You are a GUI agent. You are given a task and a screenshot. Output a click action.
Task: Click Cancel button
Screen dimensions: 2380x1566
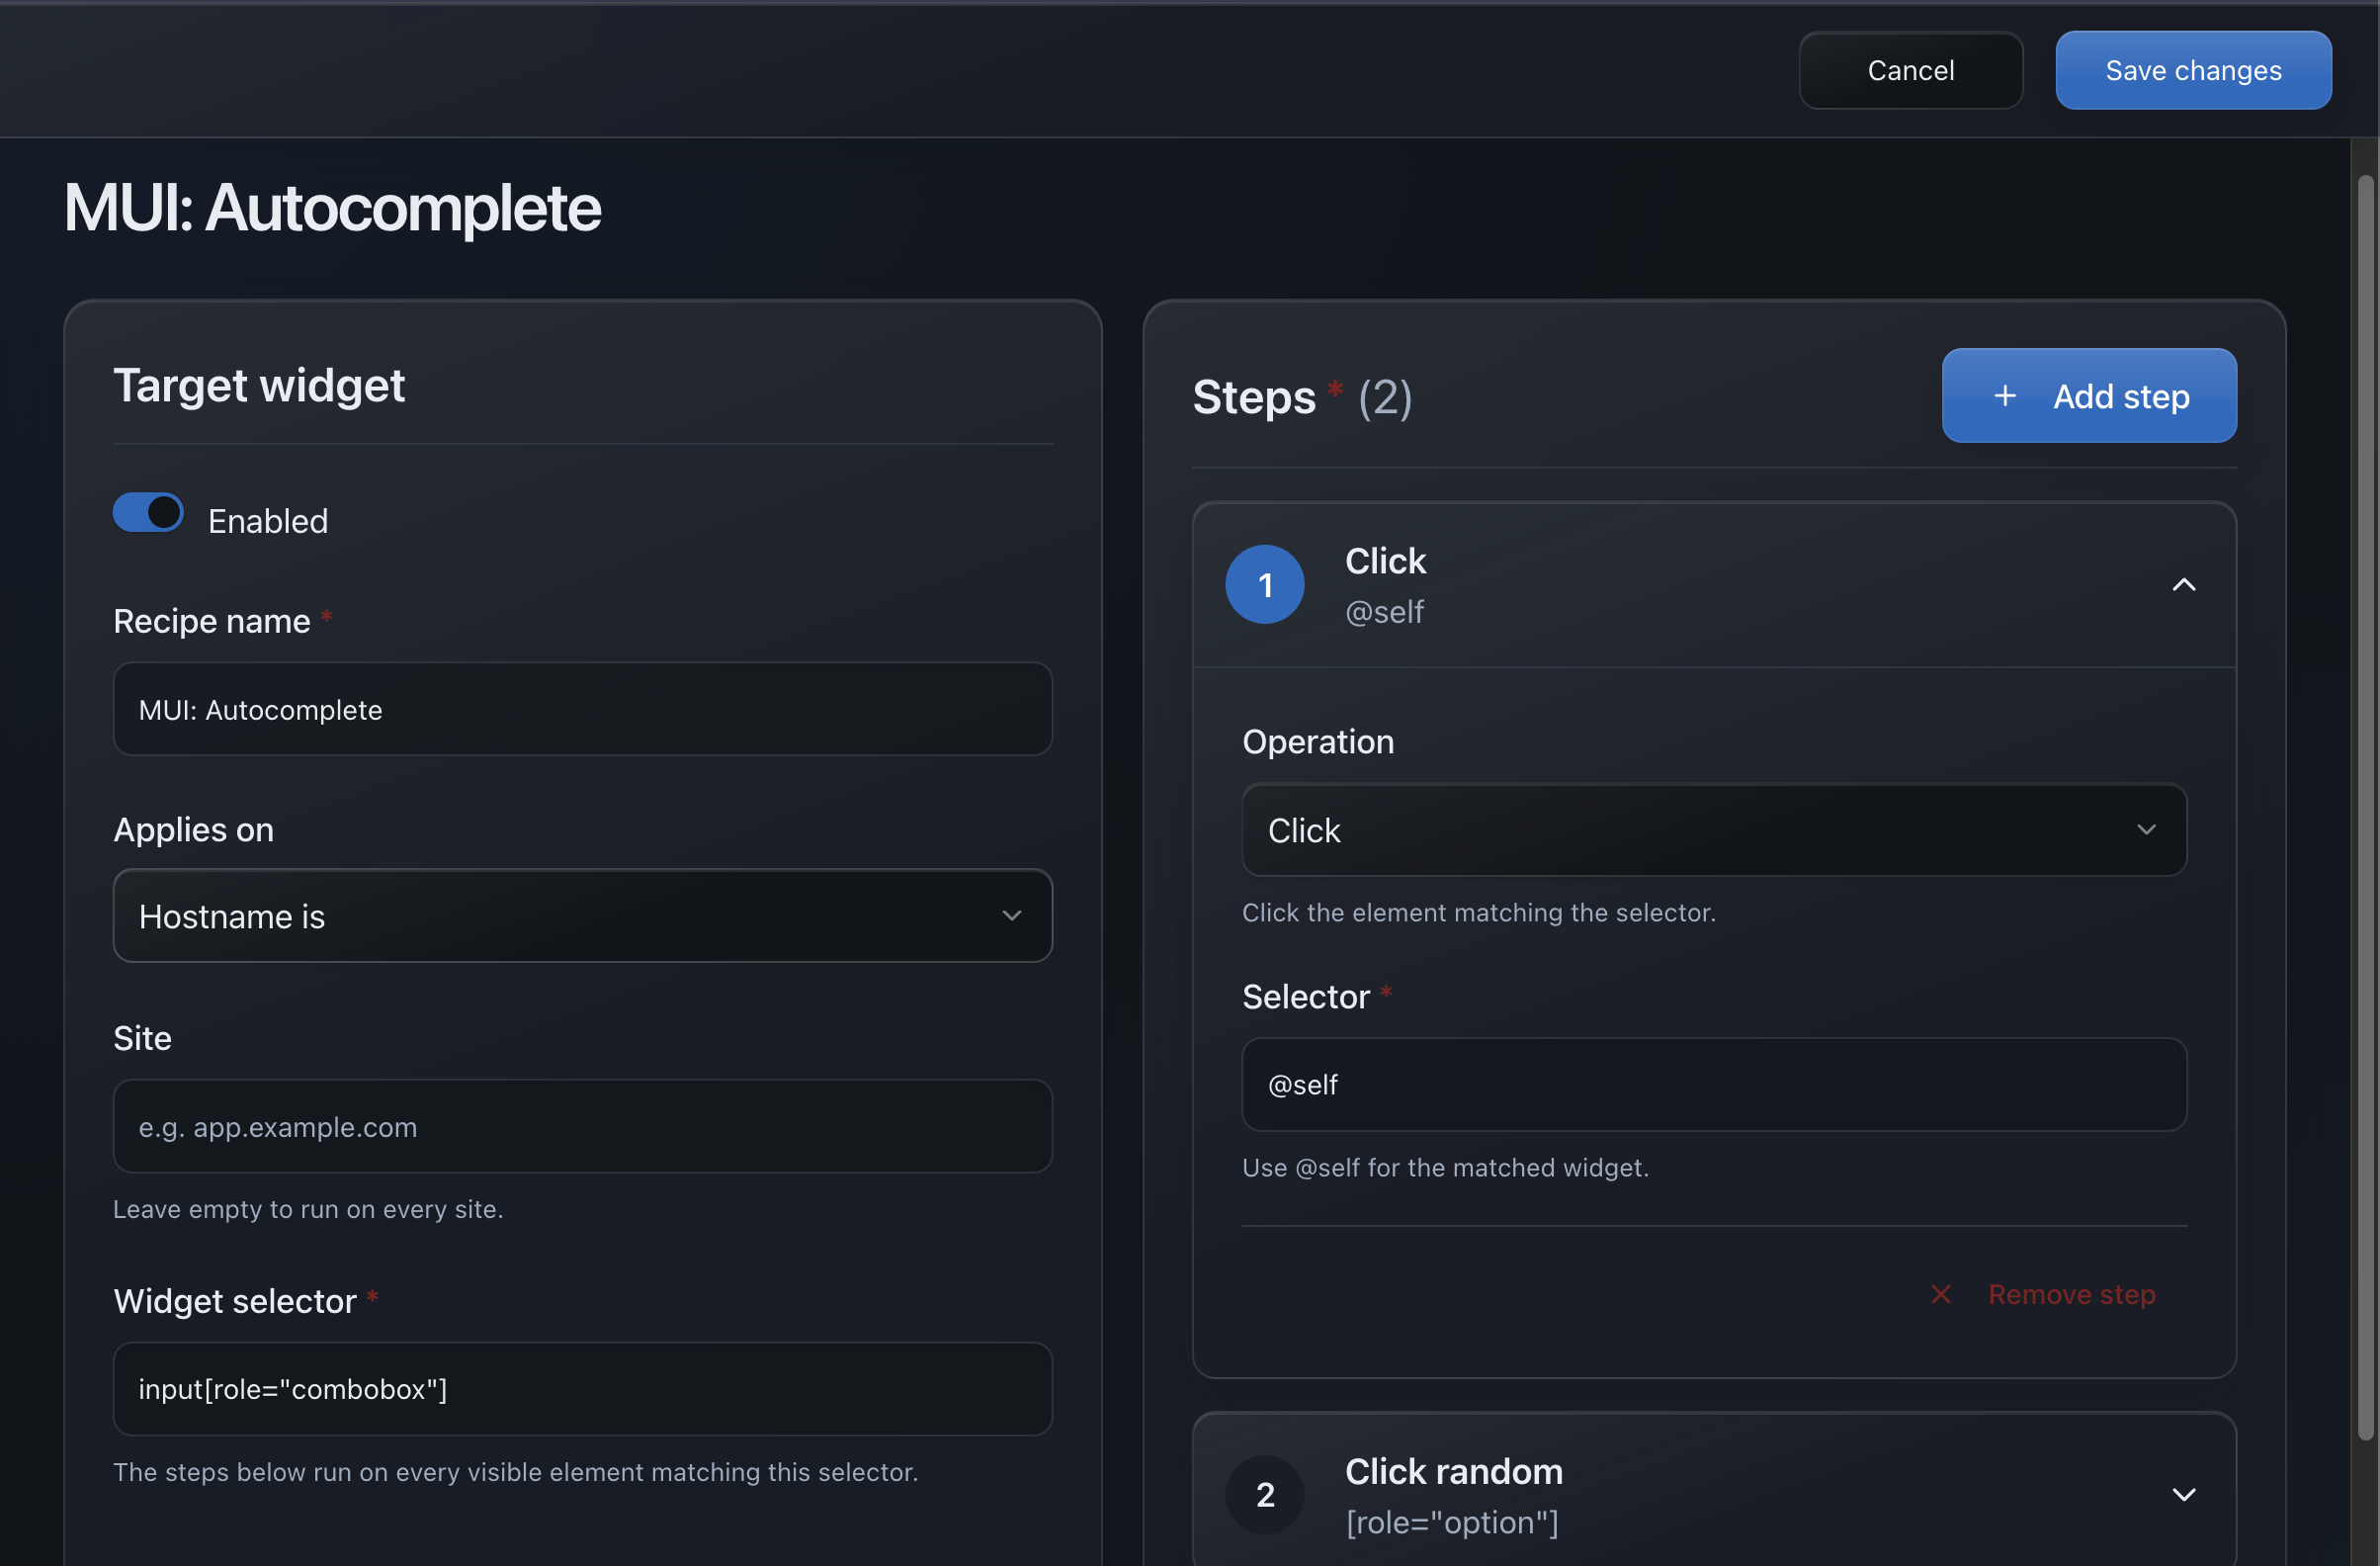(1910, 70)
